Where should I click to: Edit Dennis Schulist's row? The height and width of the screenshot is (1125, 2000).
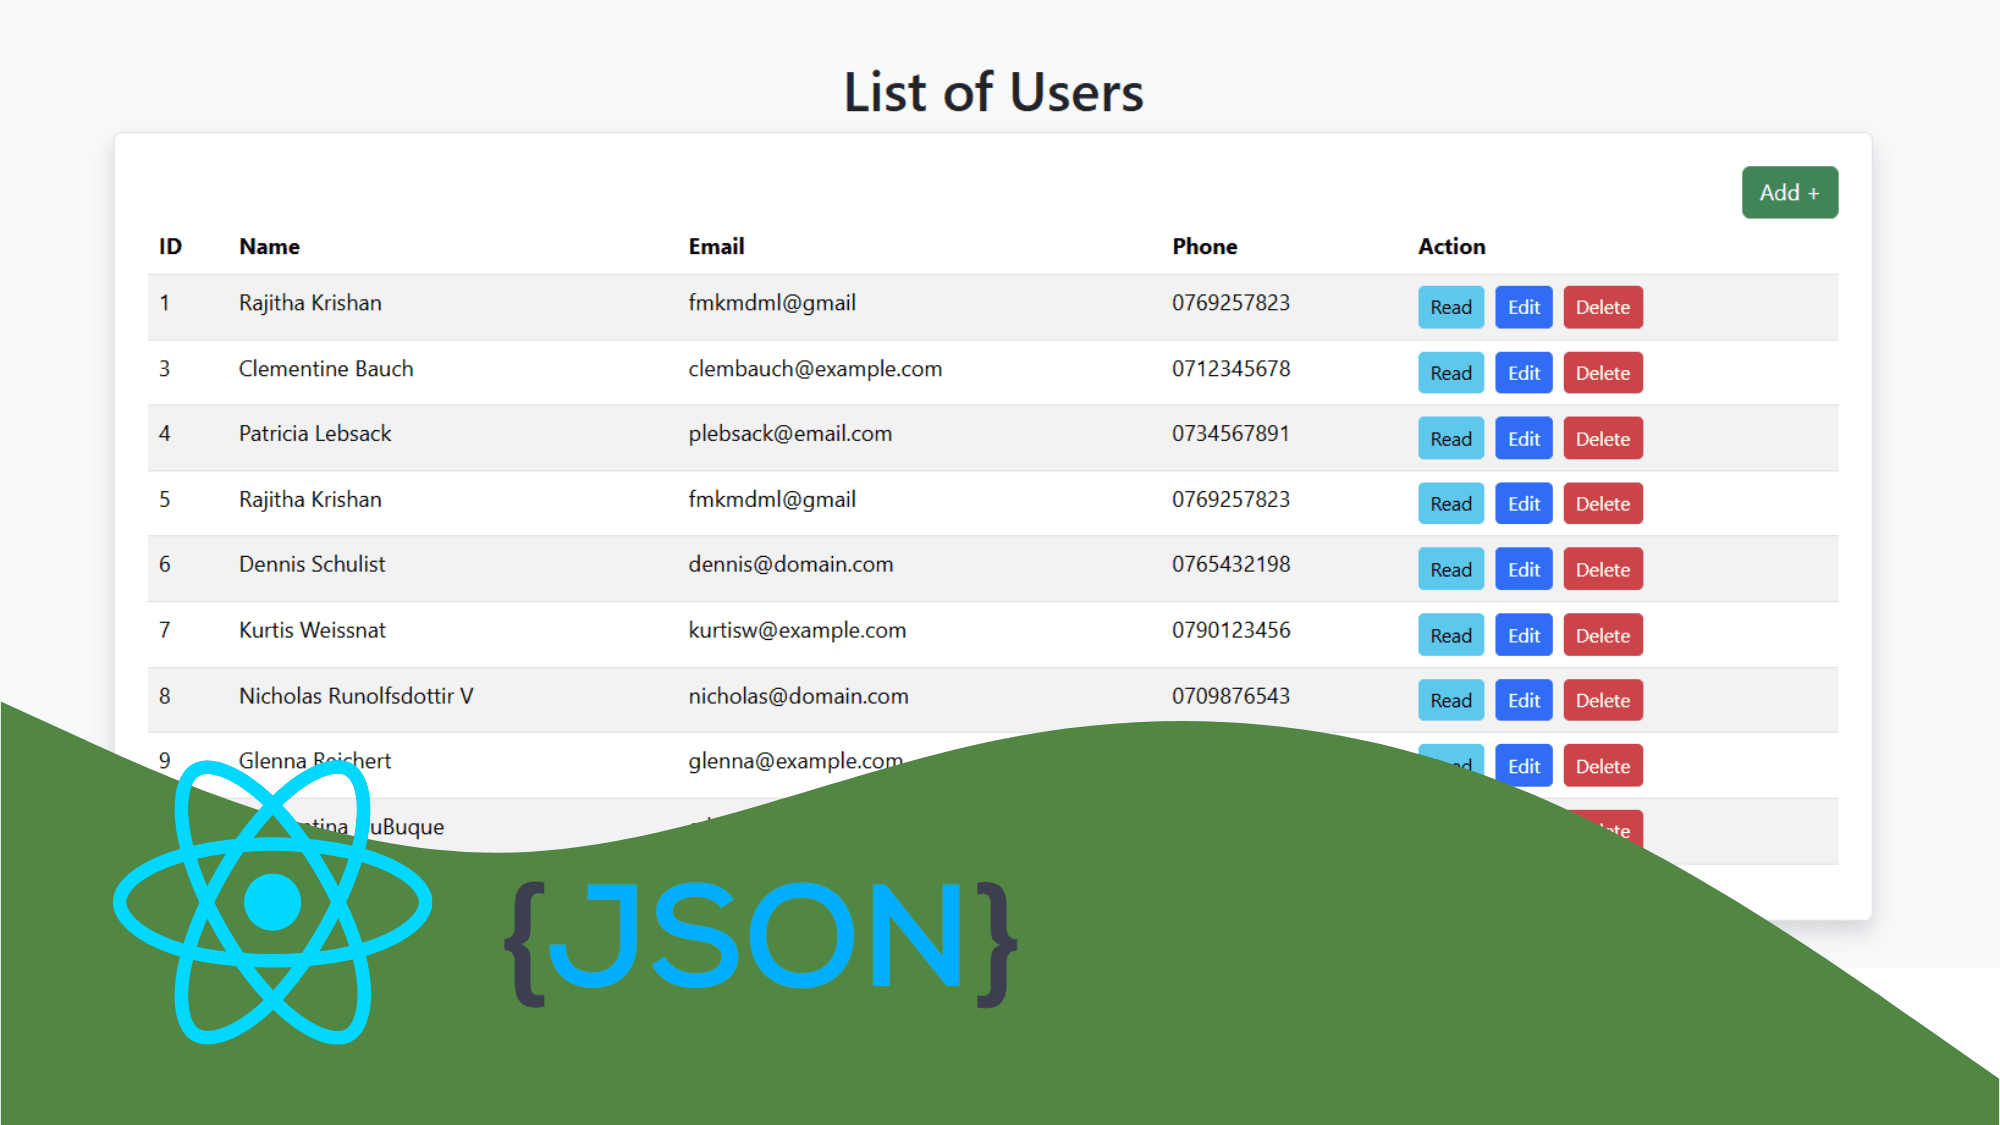[x=1524, y=569]
